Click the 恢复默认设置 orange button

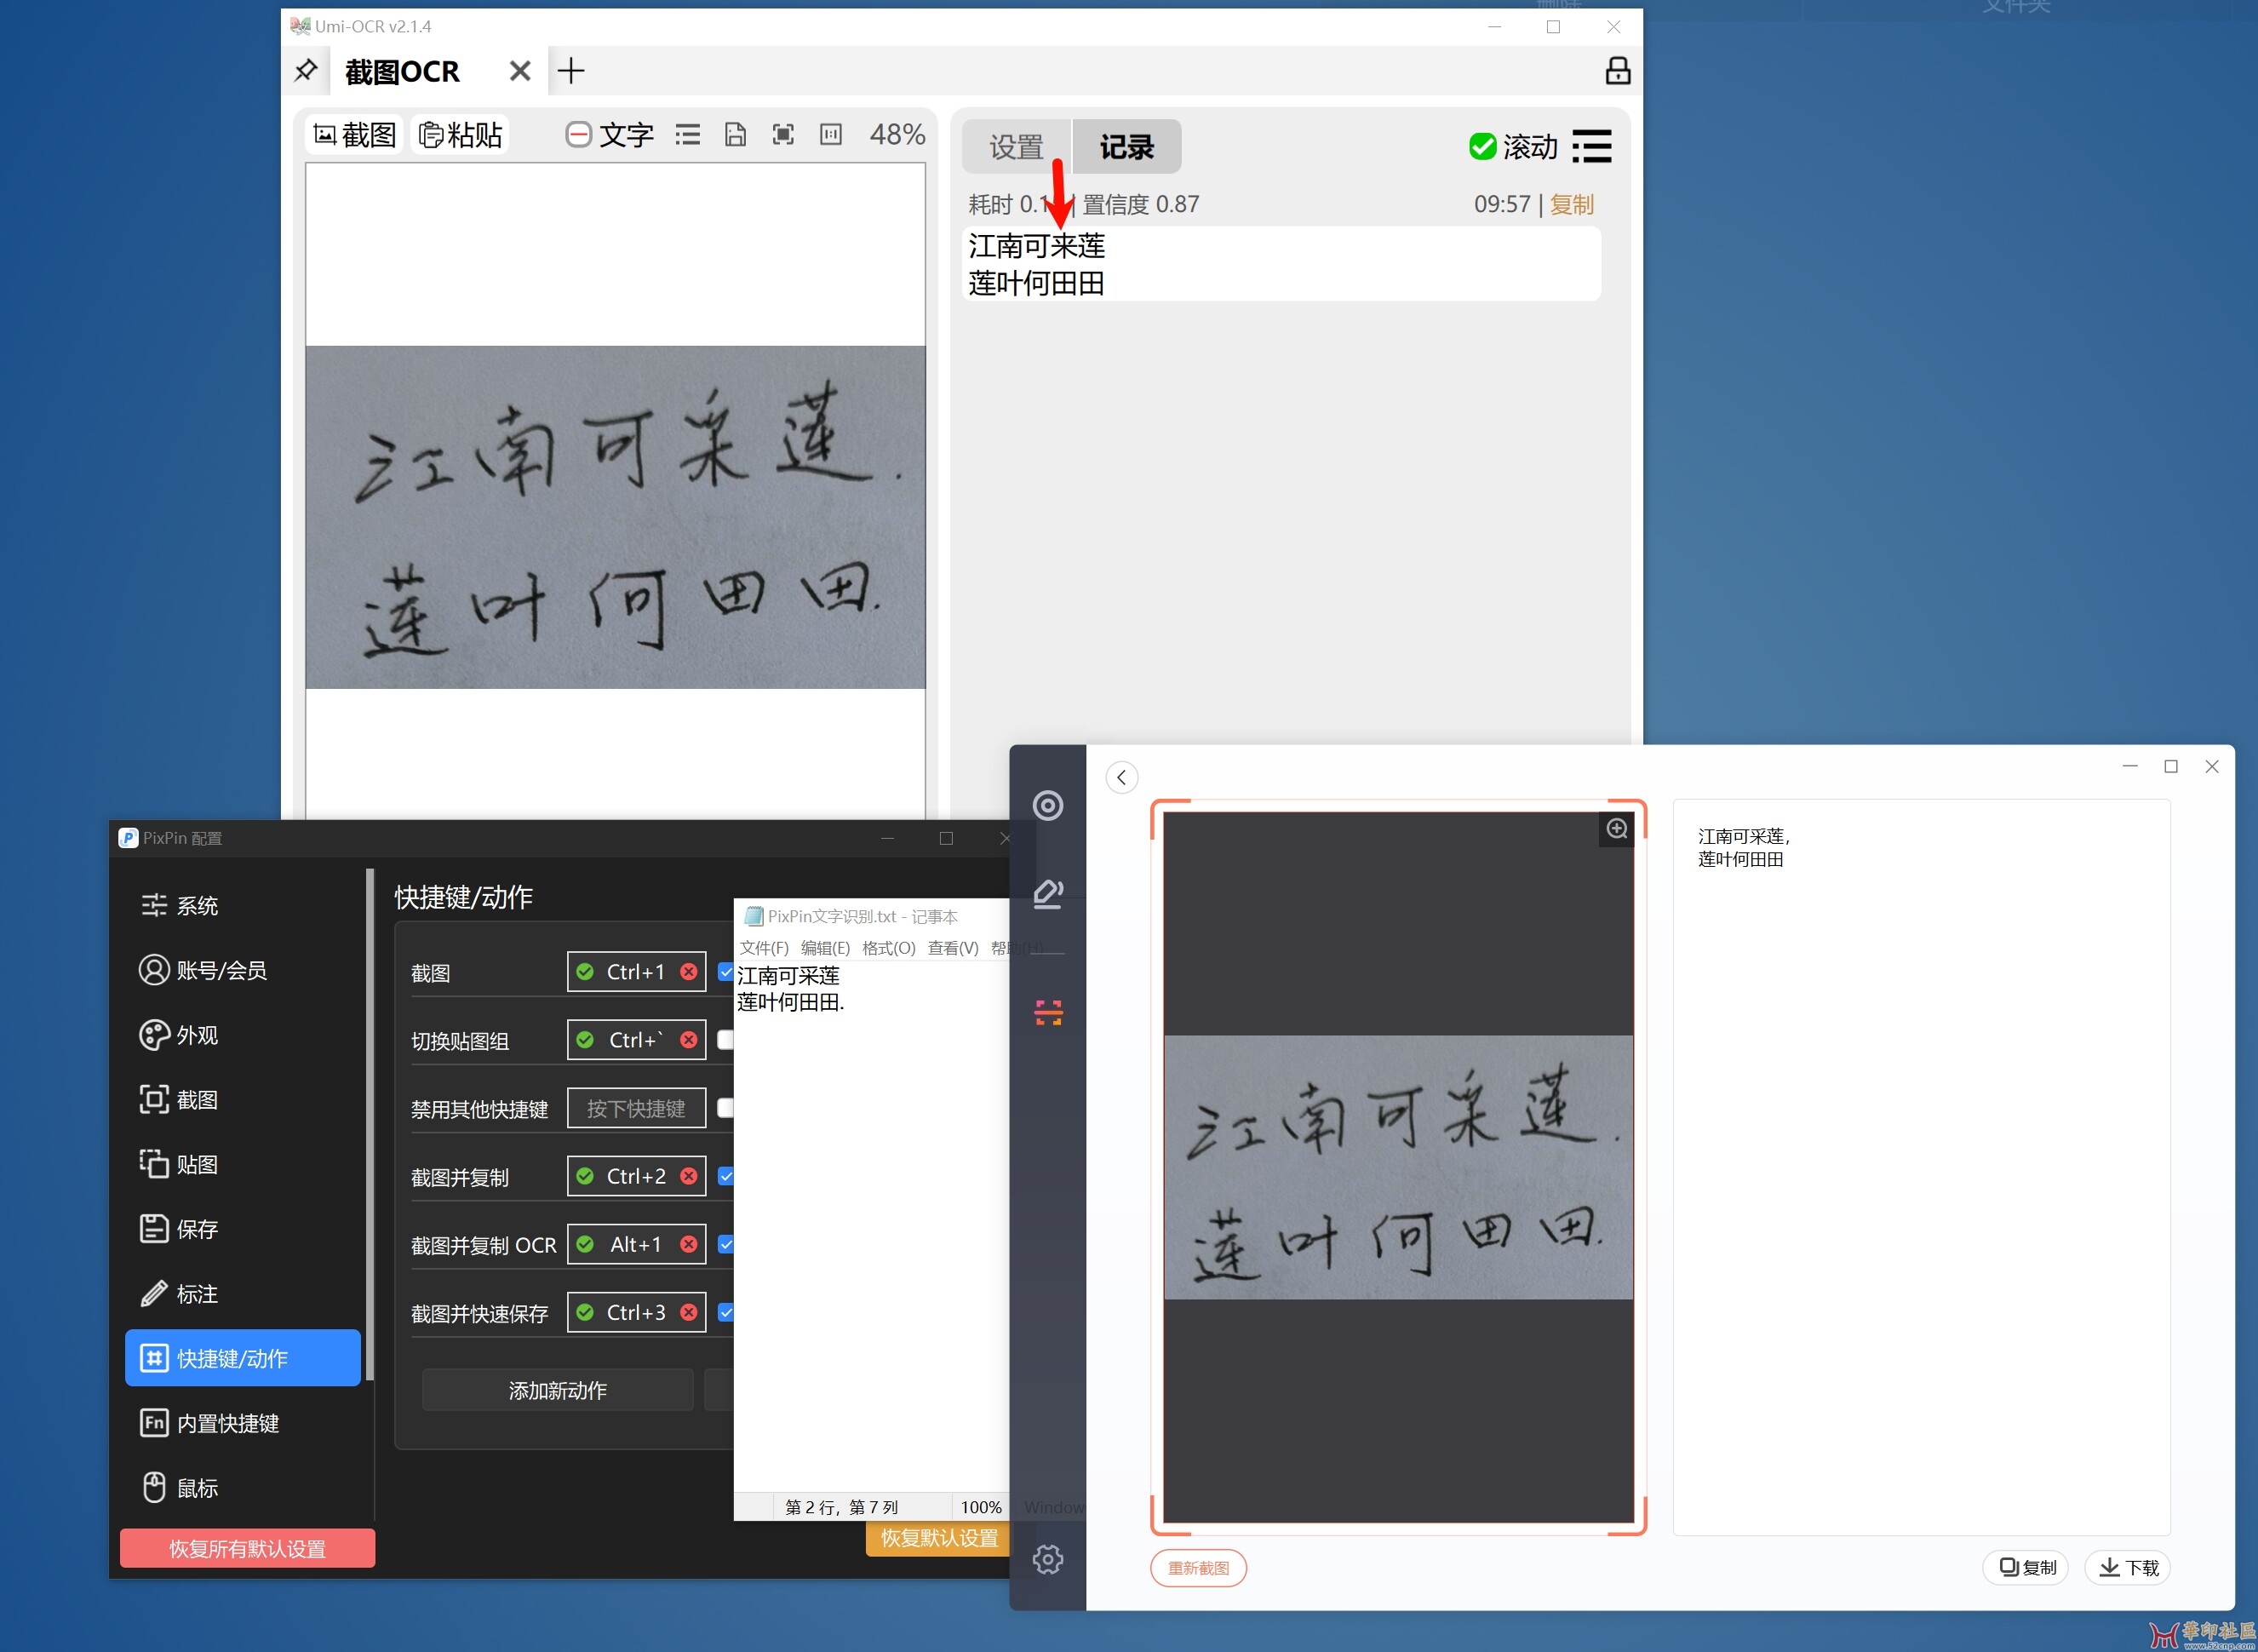pos(939,1538)
